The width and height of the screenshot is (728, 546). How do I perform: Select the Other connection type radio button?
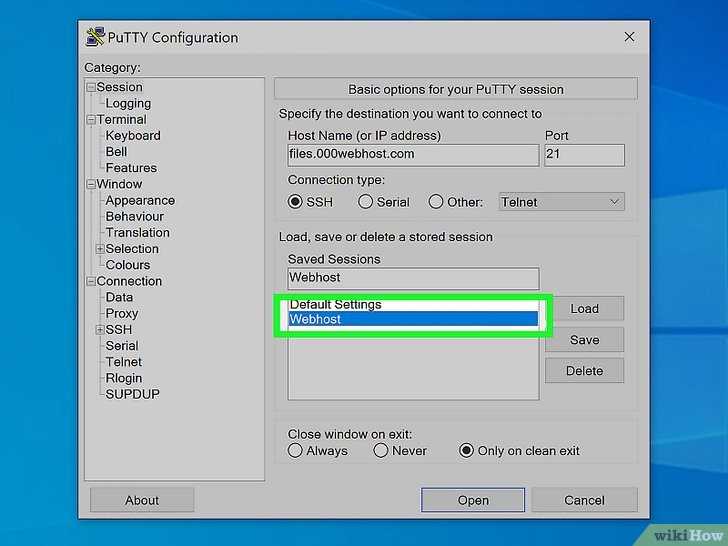click(x=436, y=202)
